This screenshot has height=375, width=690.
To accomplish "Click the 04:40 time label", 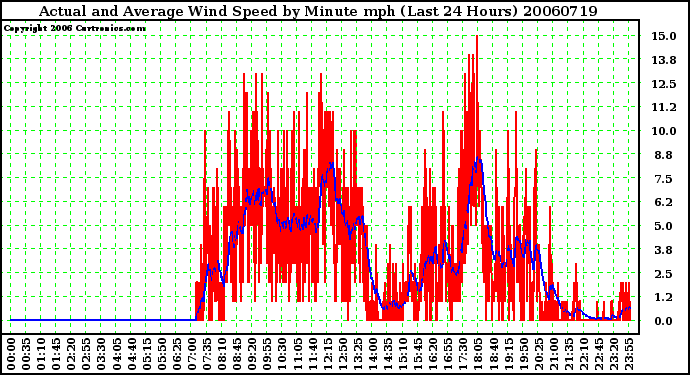I will click(132, 354).
